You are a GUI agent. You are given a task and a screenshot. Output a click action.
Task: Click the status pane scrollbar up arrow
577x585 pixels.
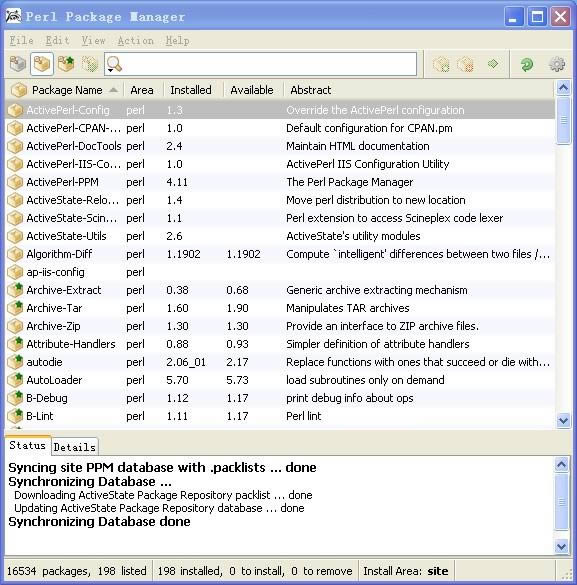tap(562, 464)
